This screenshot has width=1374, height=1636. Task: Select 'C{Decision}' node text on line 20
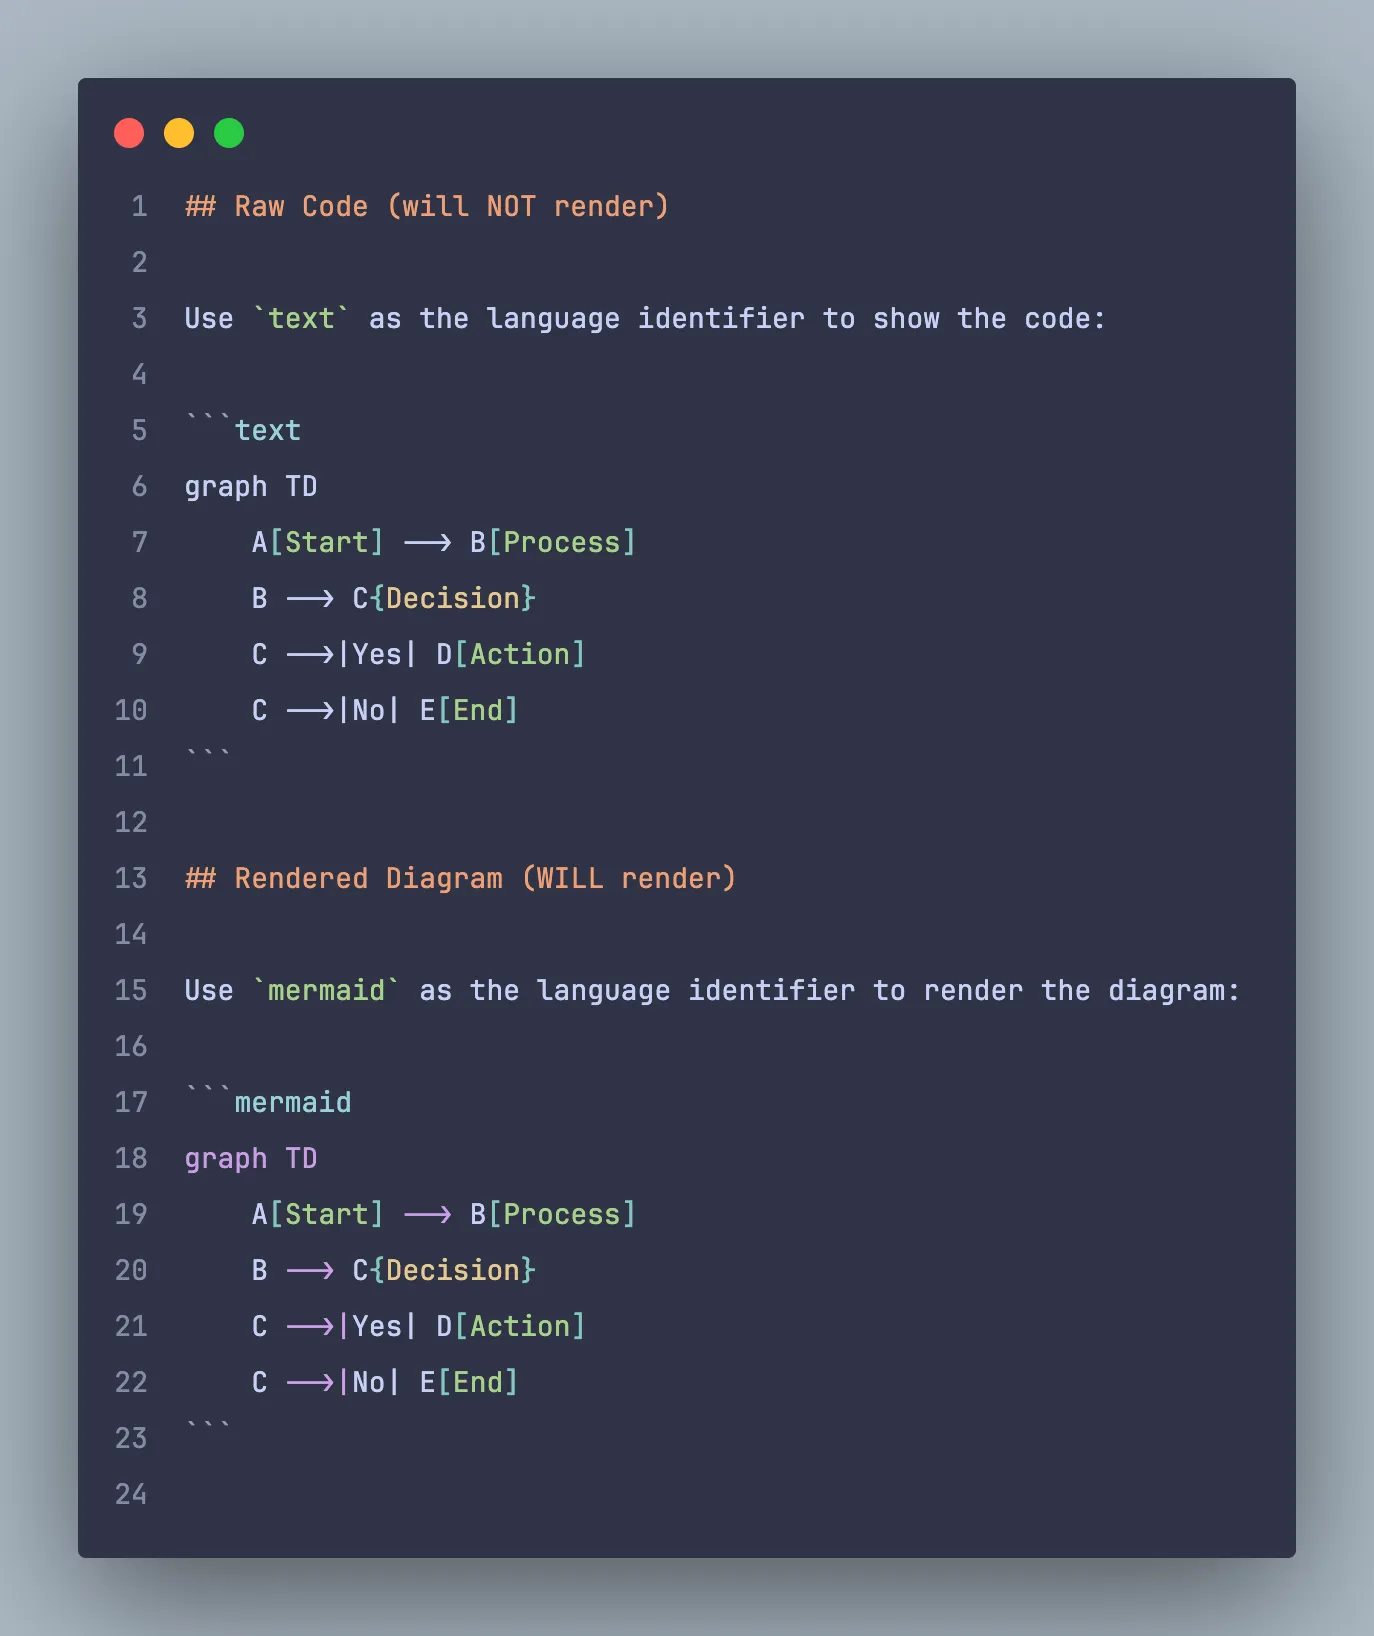pos(444,1270)
